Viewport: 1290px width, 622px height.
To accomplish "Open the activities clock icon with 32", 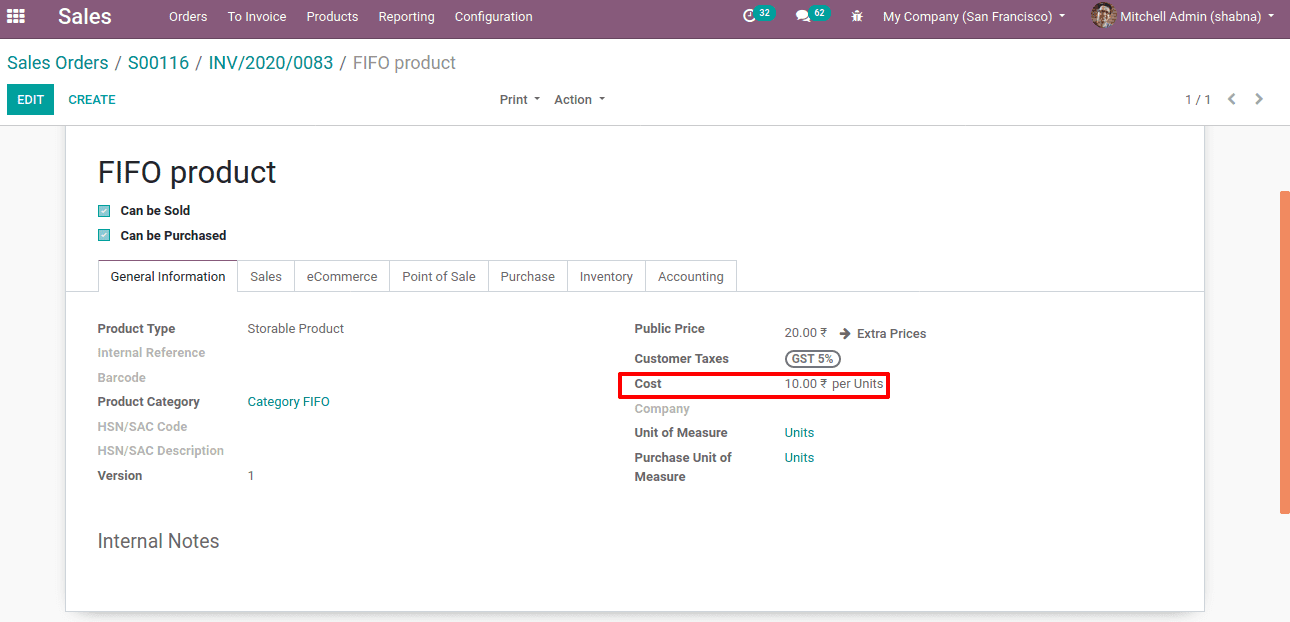I will coord(750,16).
